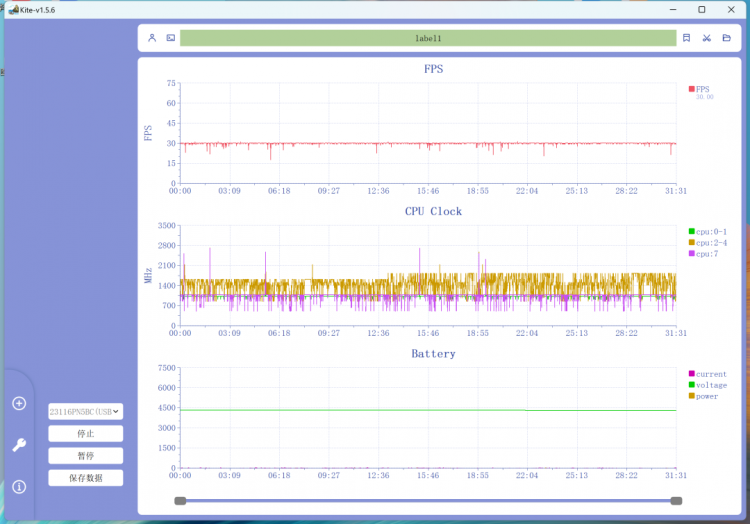Open the folder icon in top bar
750x524 pixels.
coord(727,38)
